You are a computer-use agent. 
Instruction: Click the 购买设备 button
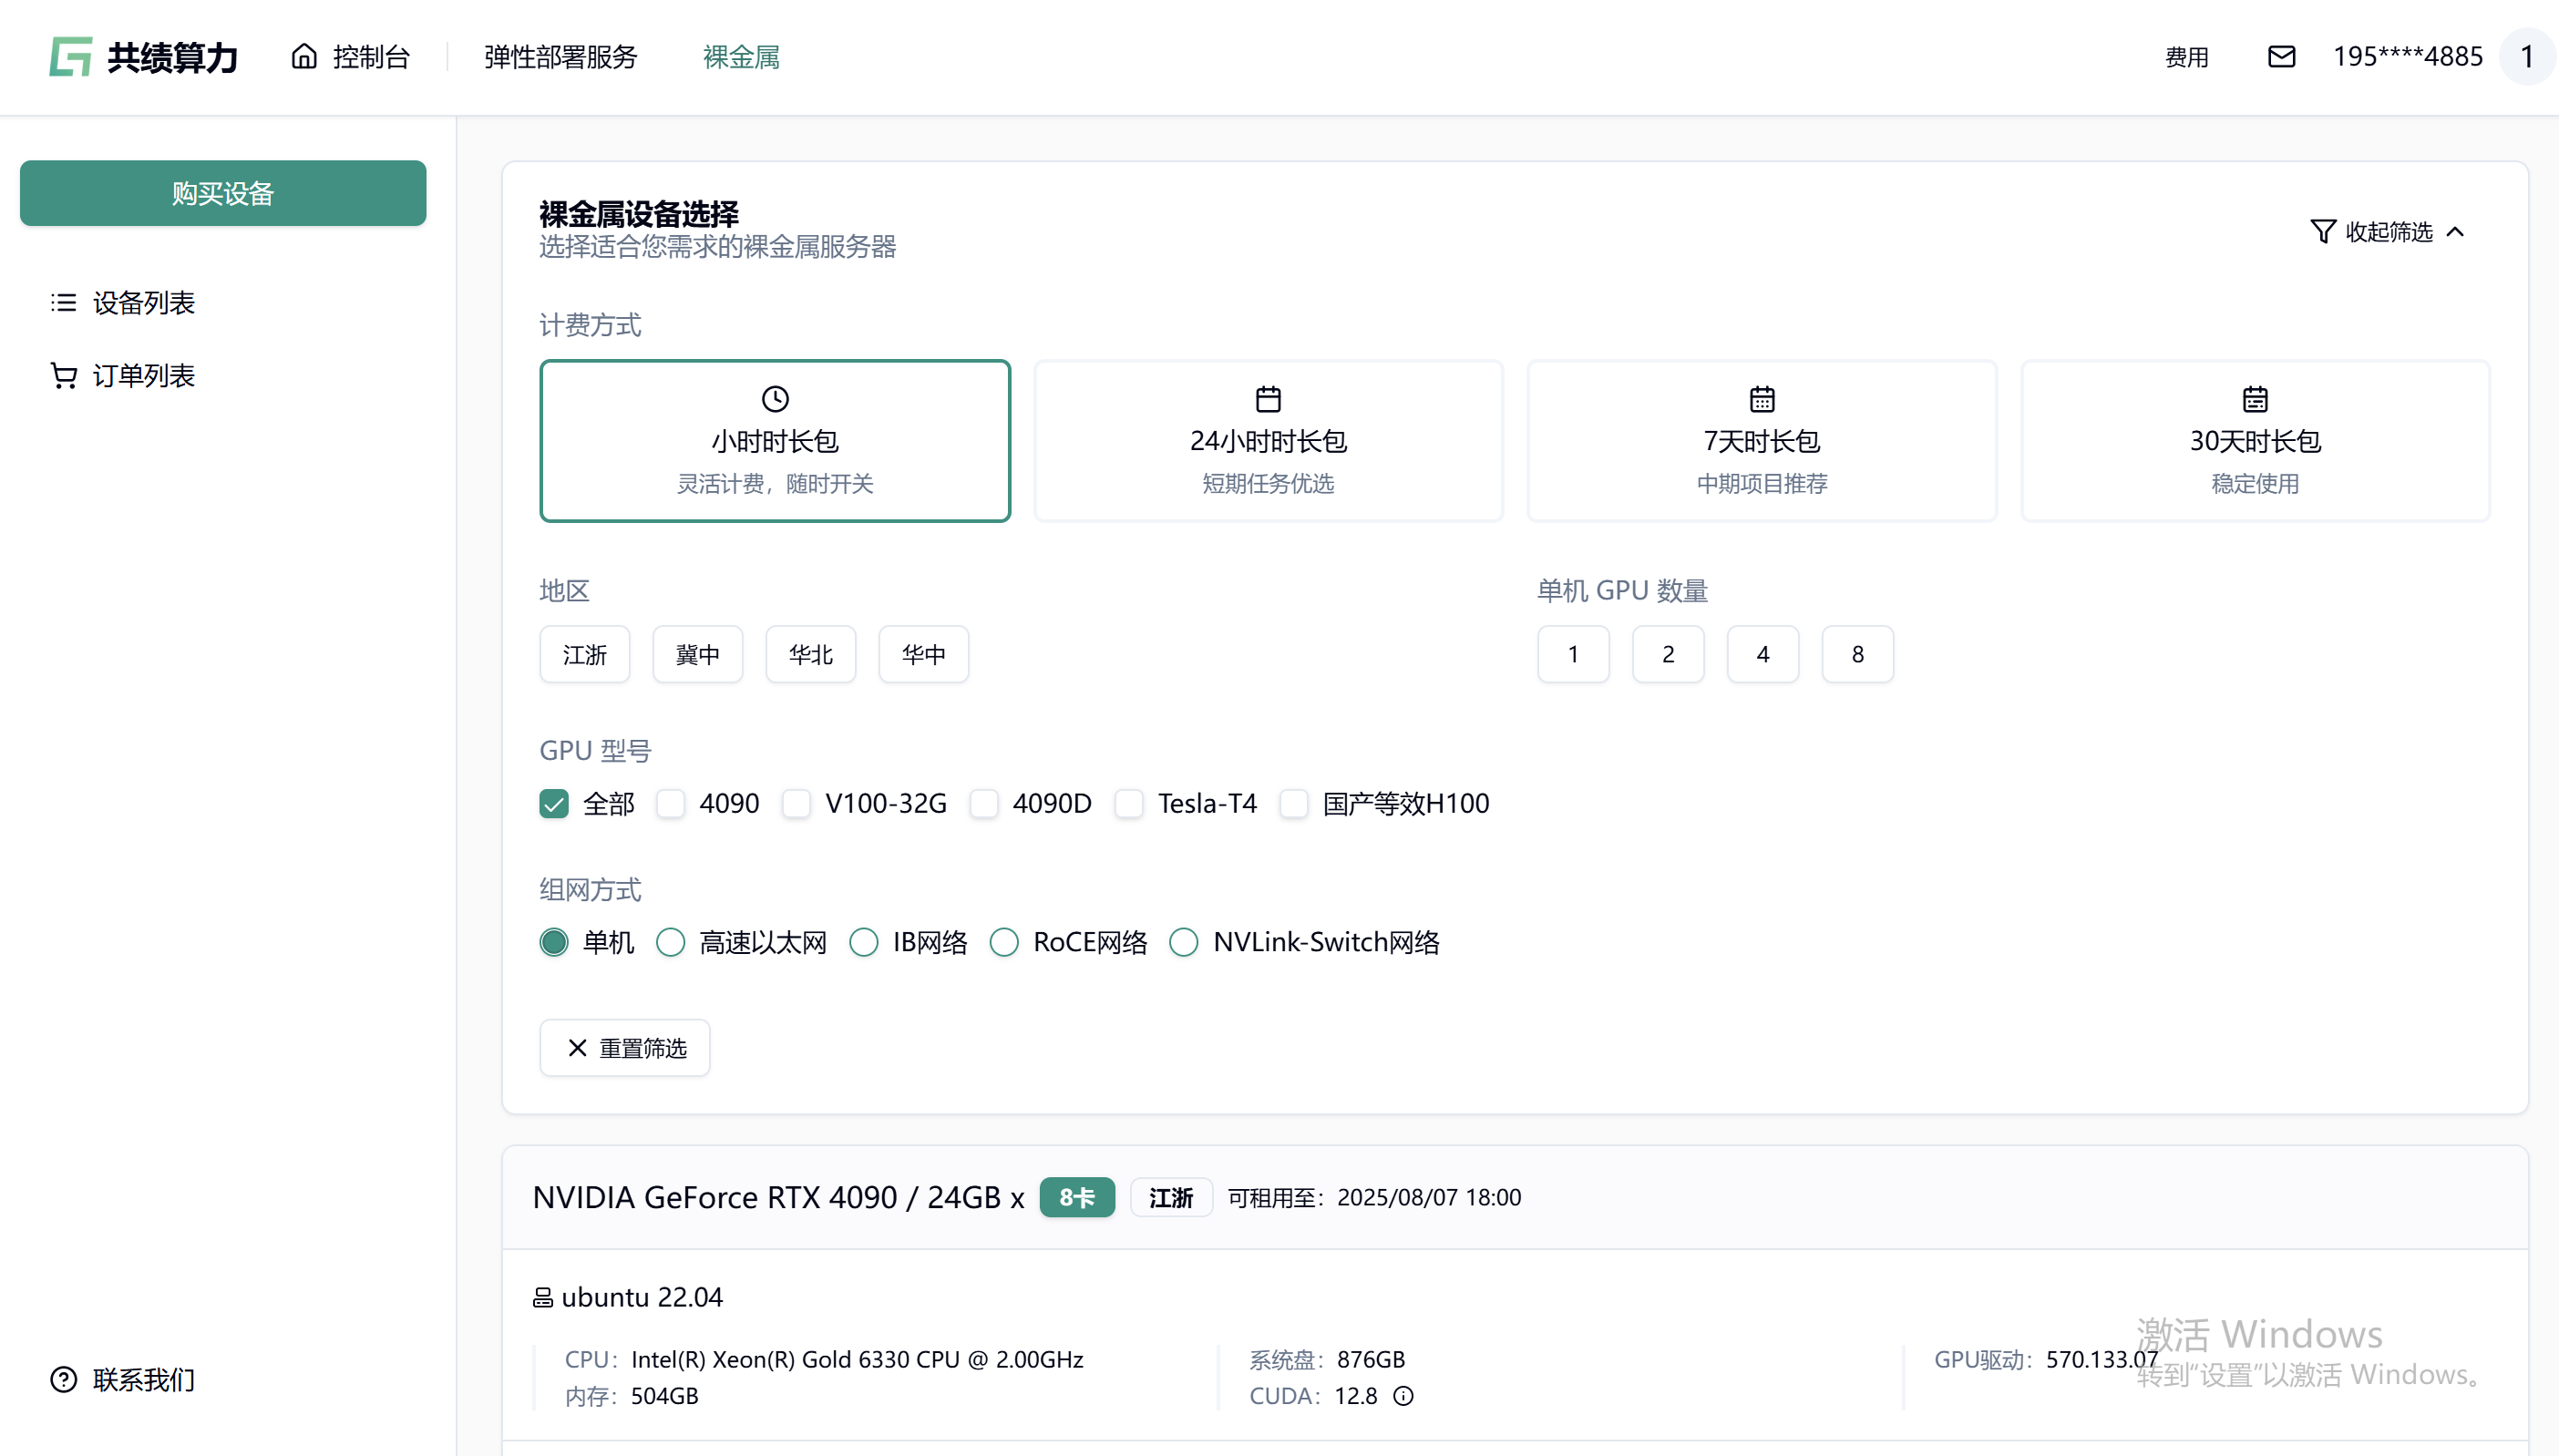223,193
